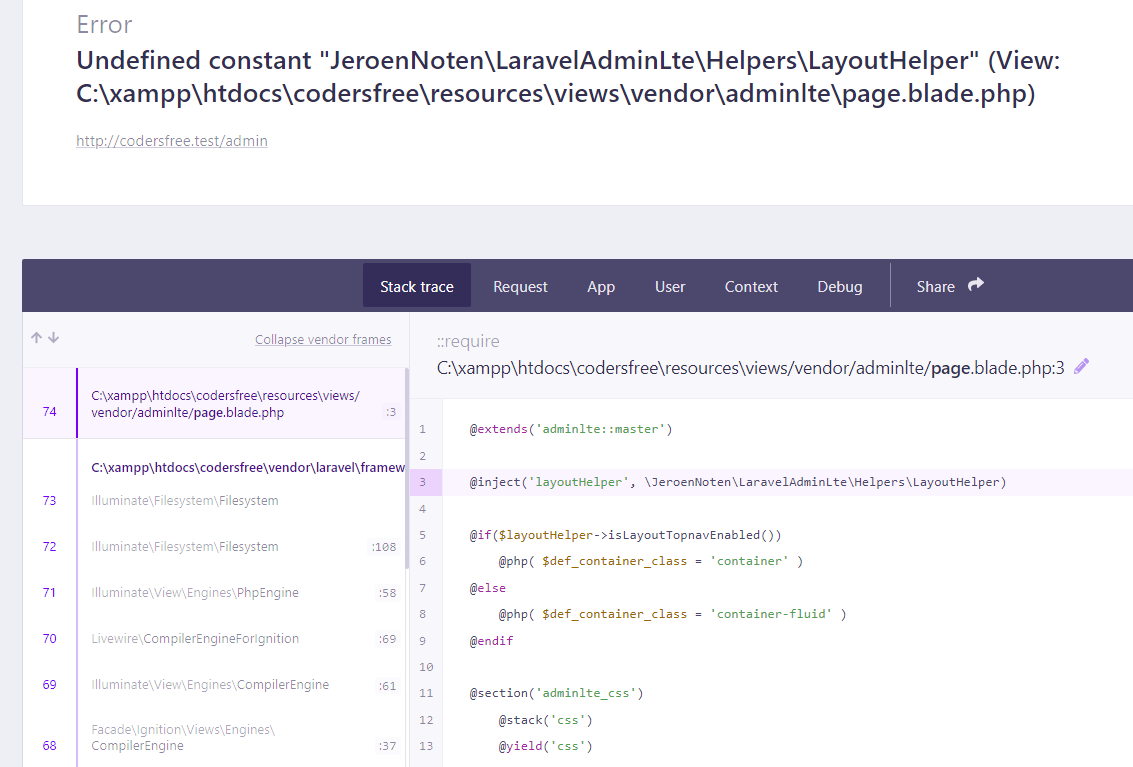
Task: Follow the codersfree.test/admin link
Action: coord(171,140)
